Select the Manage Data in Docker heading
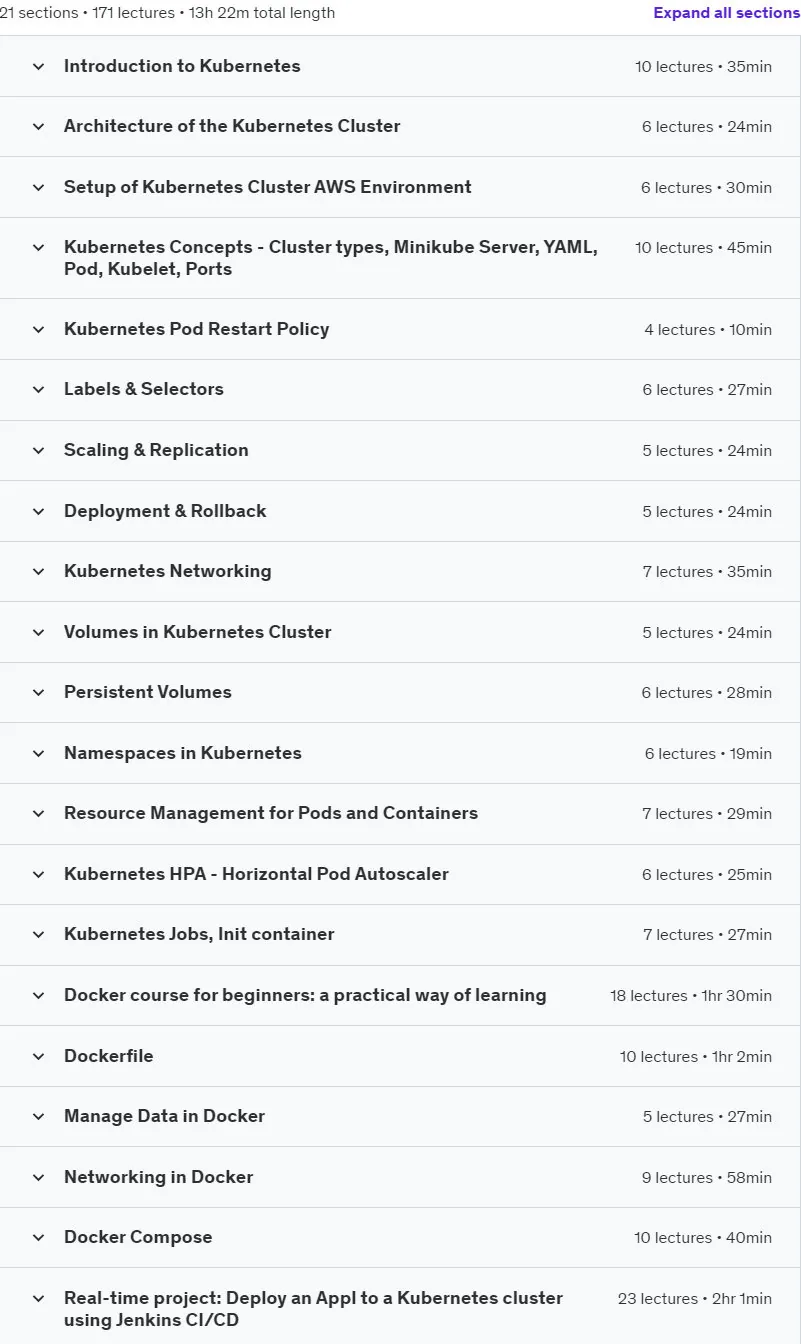This screenshot has height=1344, width=801. 164,1116
